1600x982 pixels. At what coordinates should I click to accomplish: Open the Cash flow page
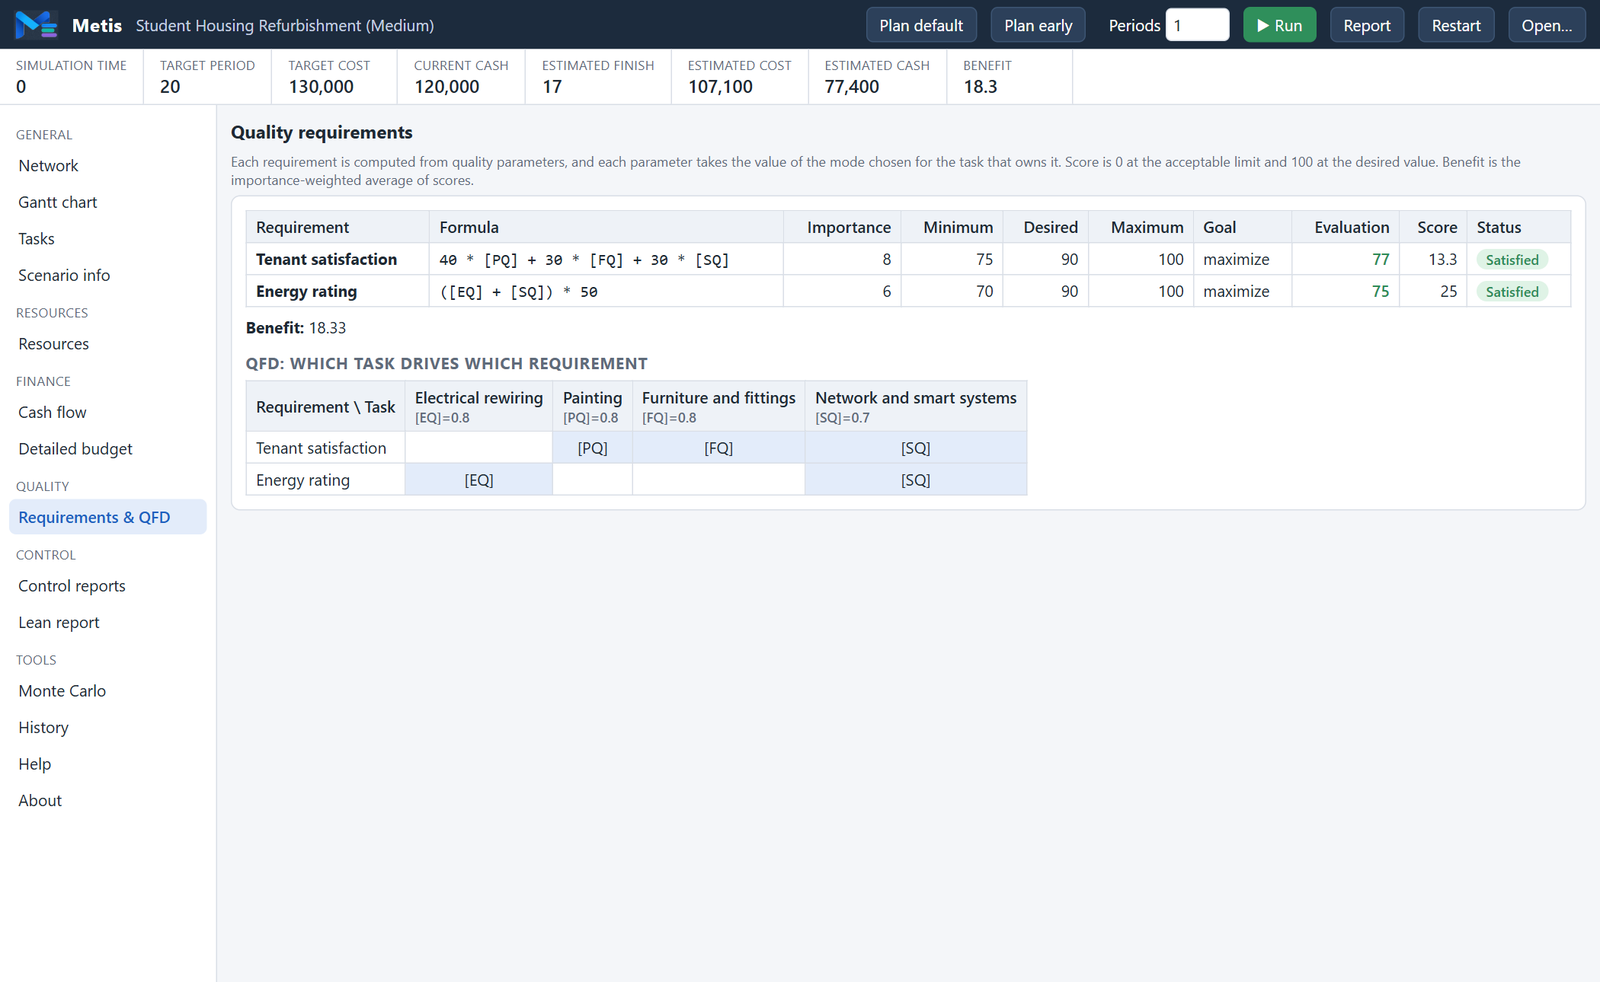(x=108, y=412)
